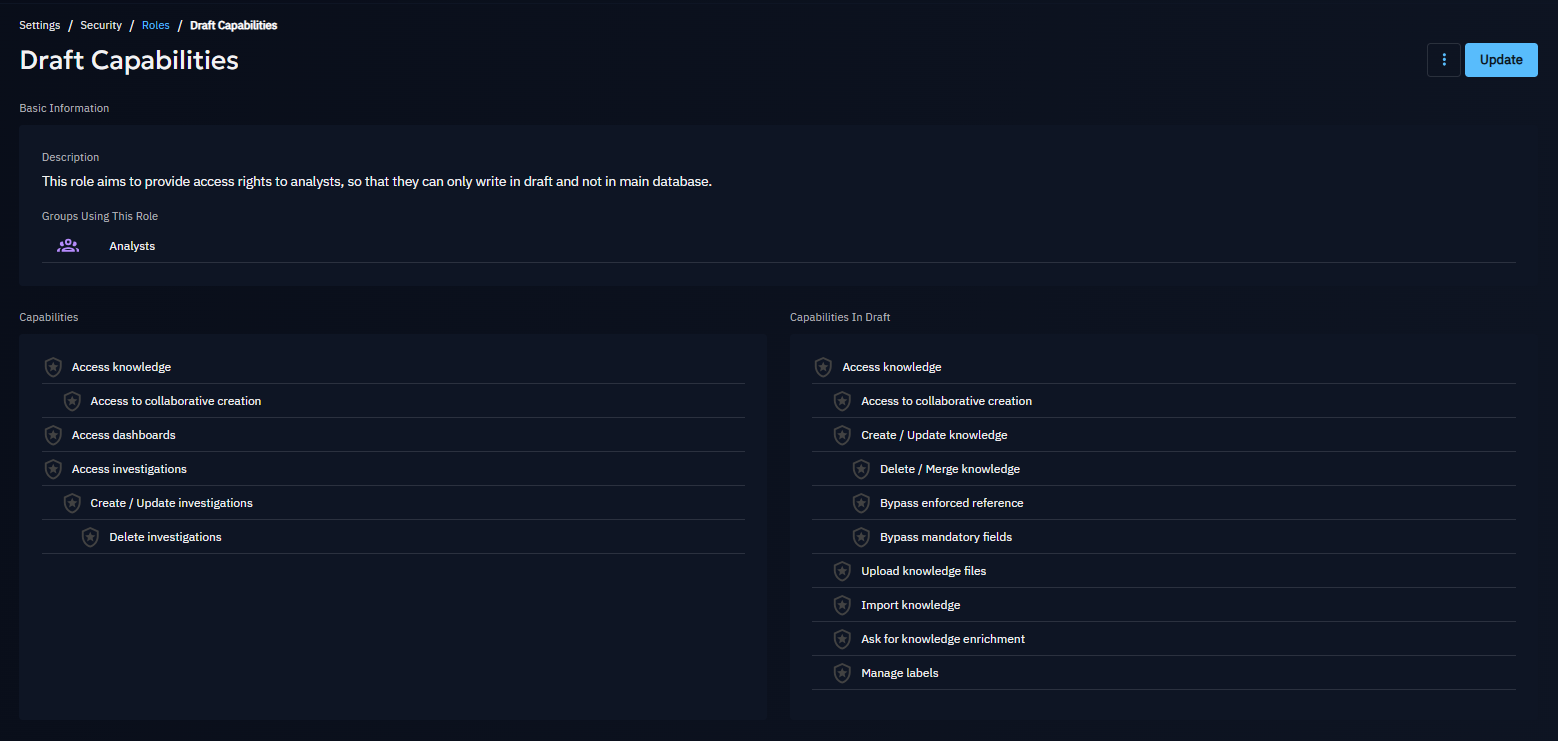Select the Create / Update knowledge capability row
1558x741 pixels.
pos(934,435)
